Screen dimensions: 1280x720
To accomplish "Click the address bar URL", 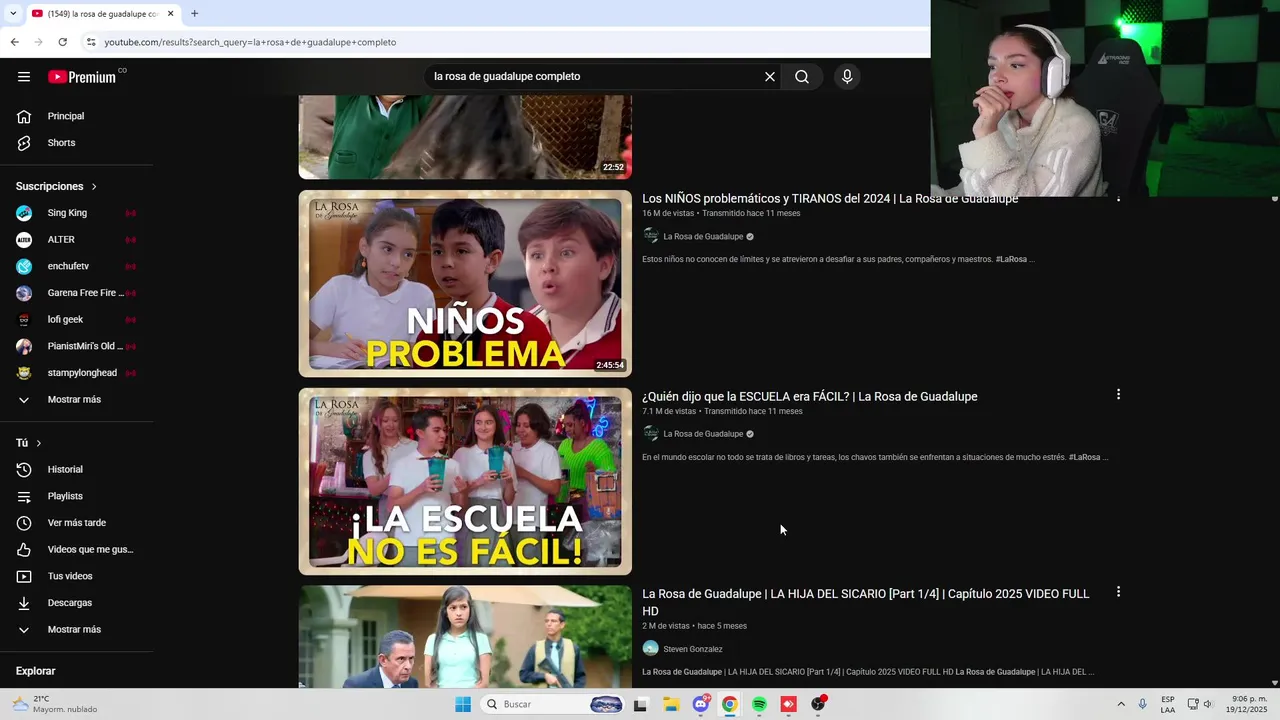I will click(250, 42).
